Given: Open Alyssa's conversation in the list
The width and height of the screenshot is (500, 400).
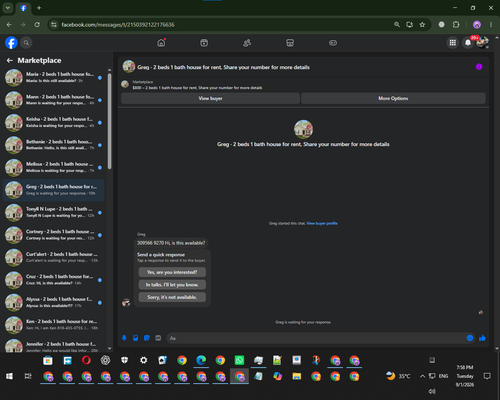Looking at the screenshot, I should coord(53,302).
